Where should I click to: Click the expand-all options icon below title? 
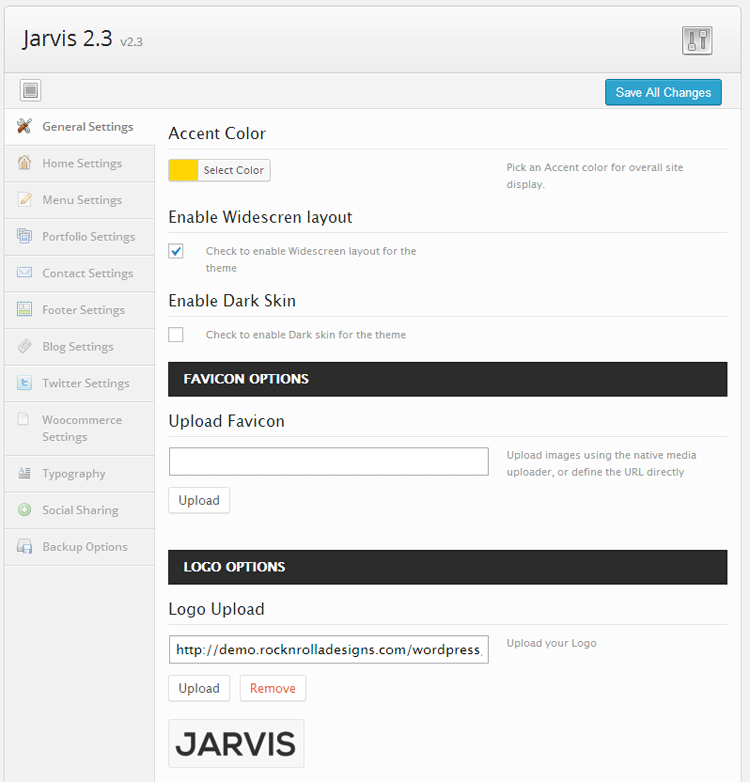(x=30, y=91)
